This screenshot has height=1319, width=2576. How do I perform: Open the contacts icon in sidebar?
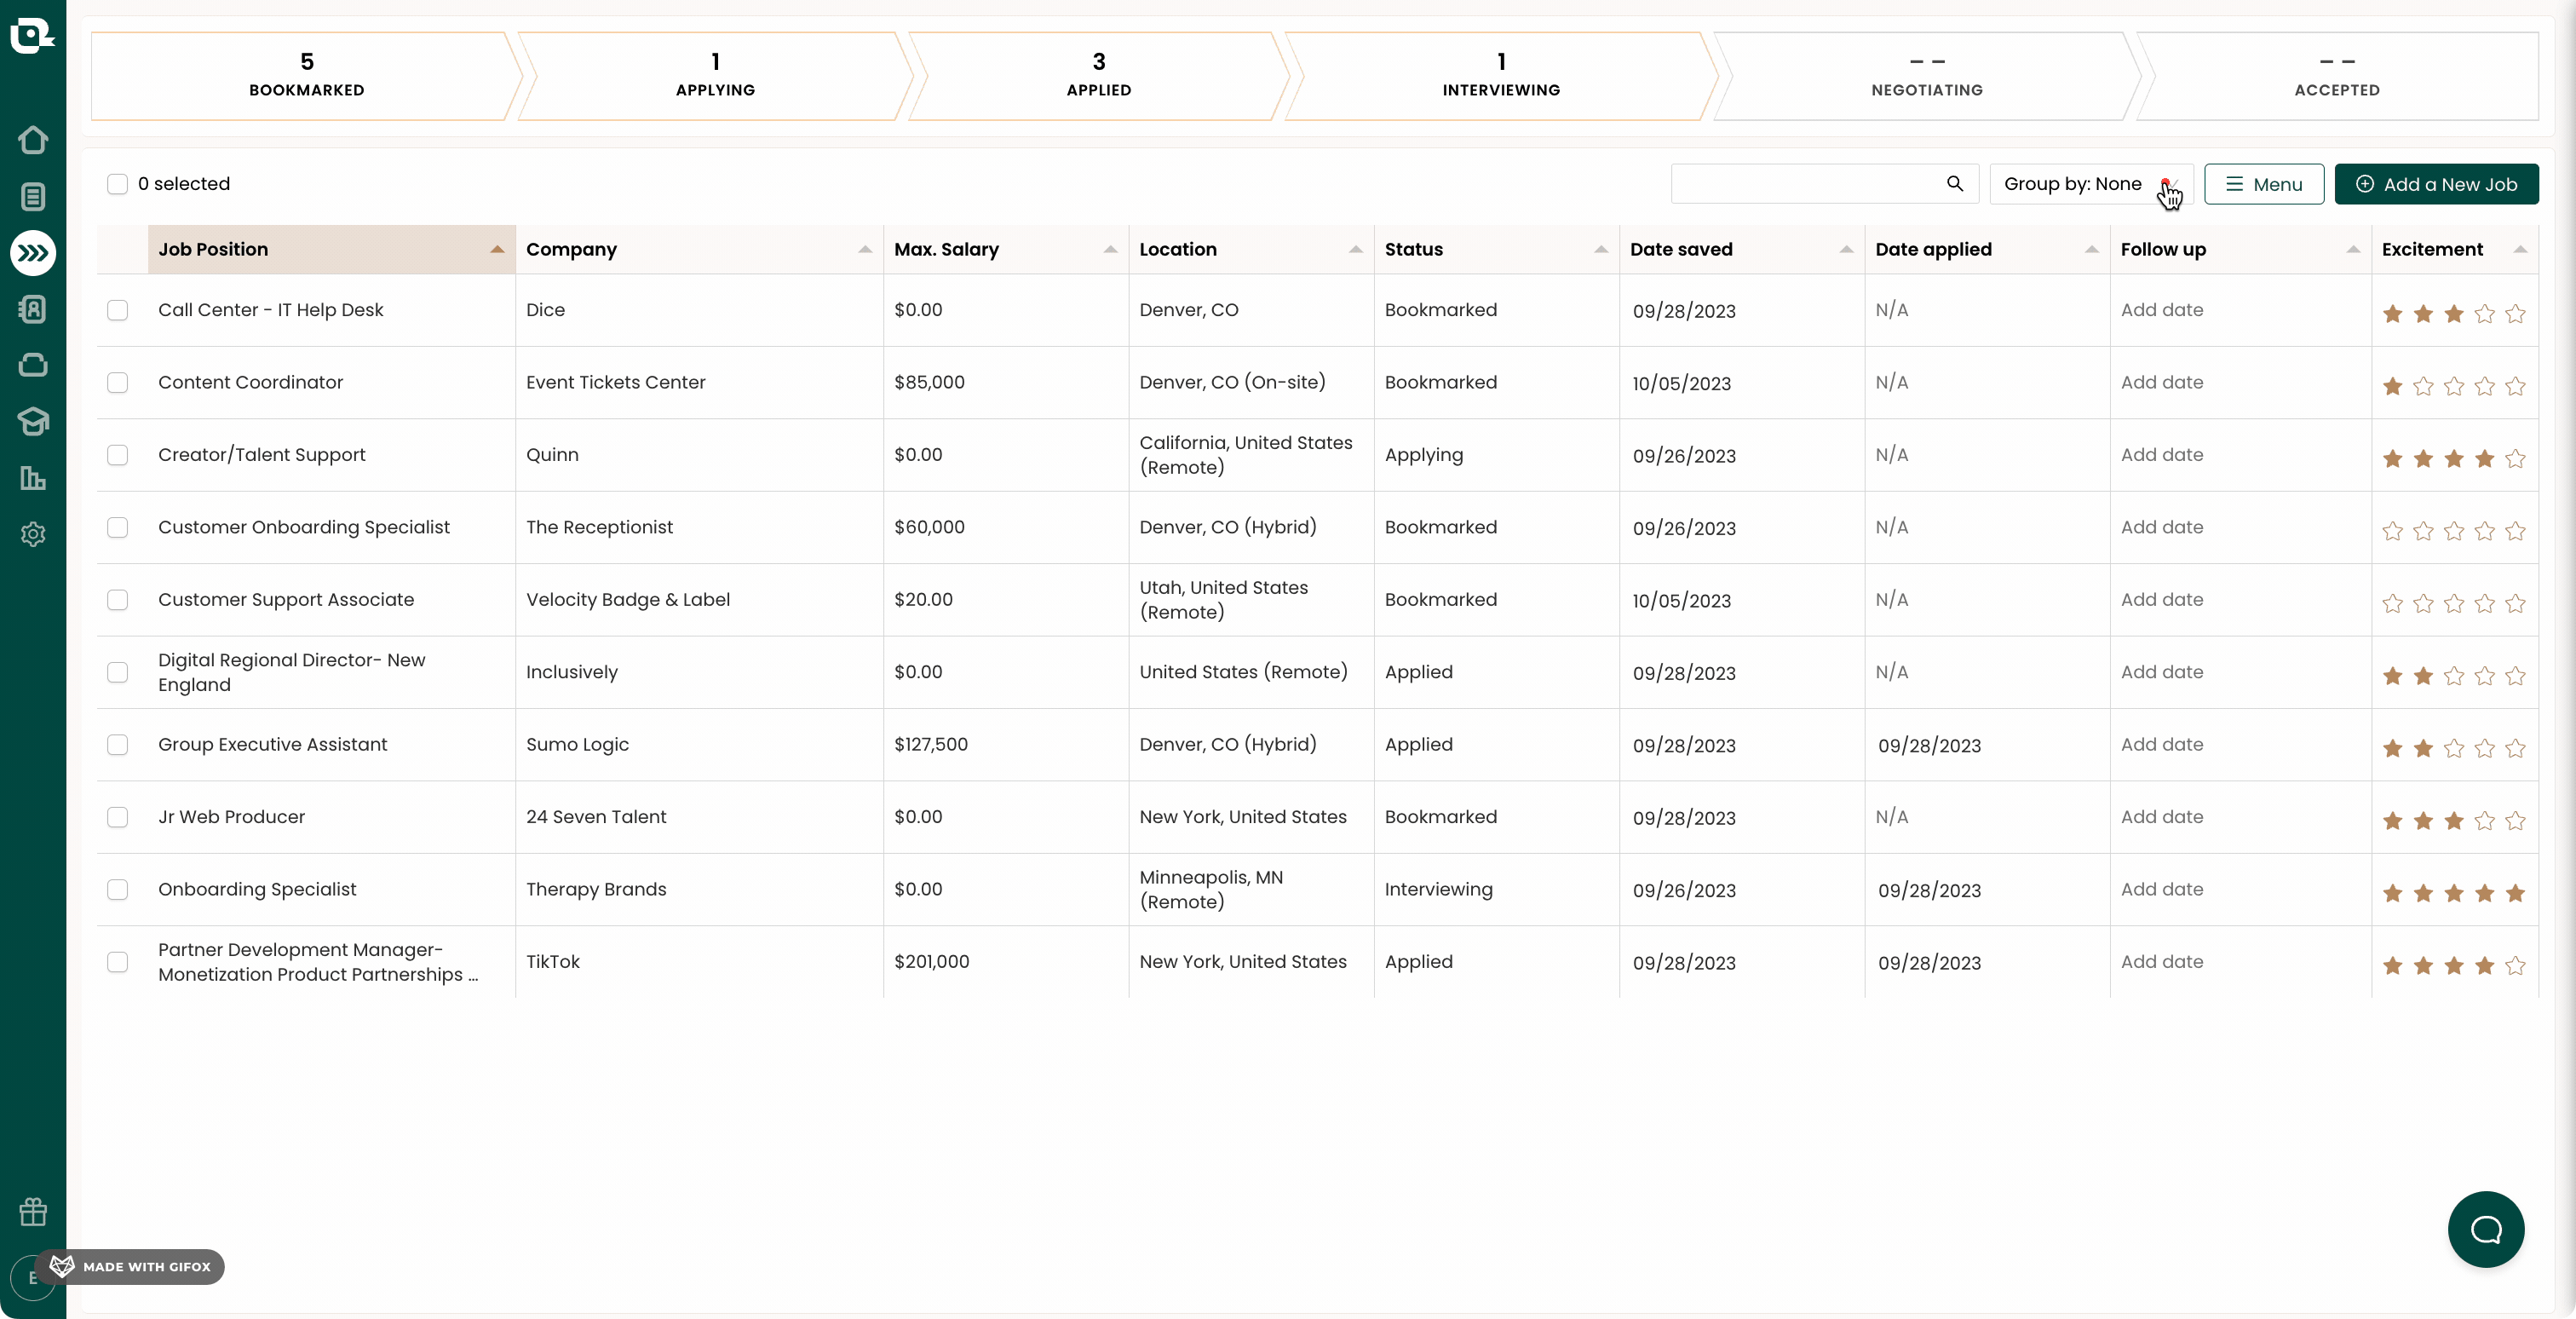[x=33, y=309]
